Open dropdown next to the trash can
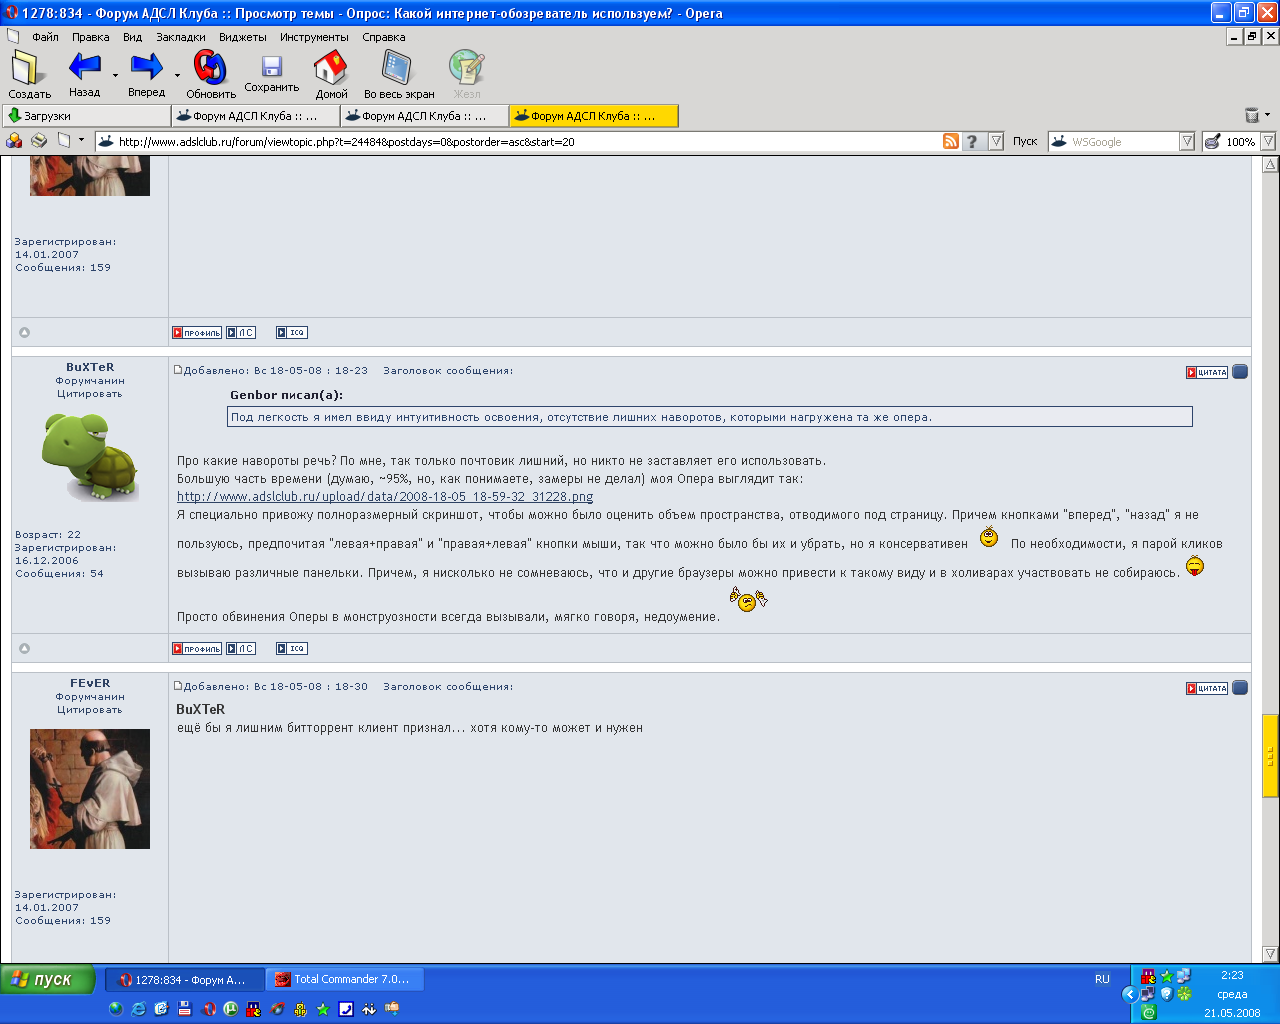Screen dimensions: 1280x1024 [x=1268, y=115]
